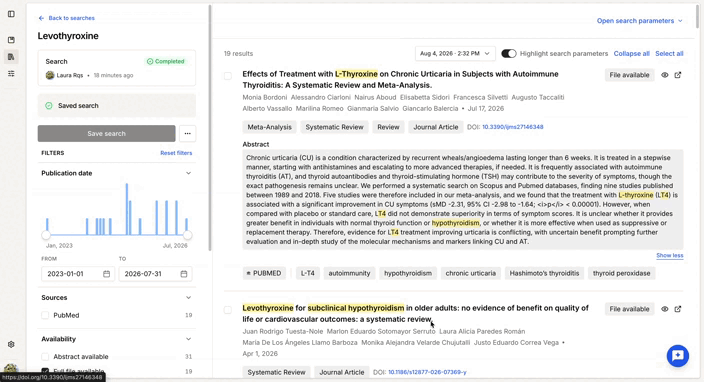704x382 pixels.
Task: Click File available badge for L-Thyroxine article
Action: click(629, 75)
